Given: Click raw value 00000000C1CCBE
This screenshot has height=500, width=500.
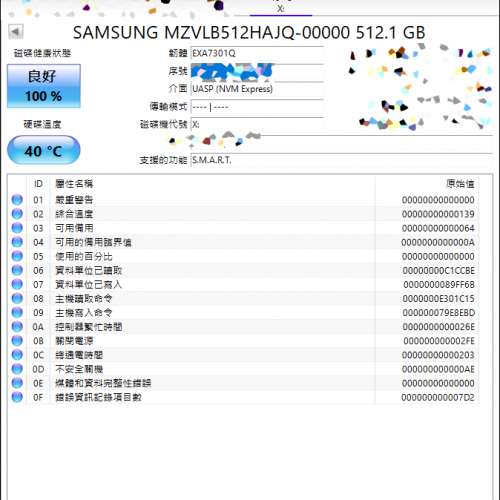Looking at the screenshot, I should pyautogui.click(x=438, y=271).
